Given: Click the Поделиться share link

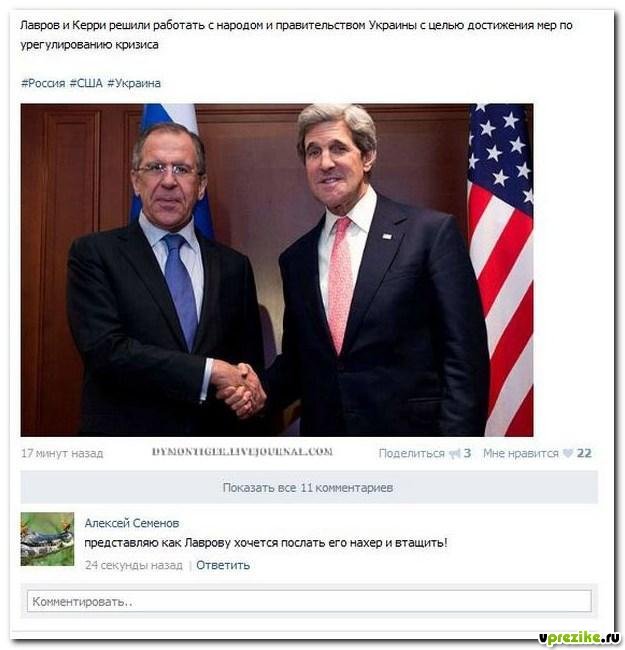Looking at the screenshot, I should point(412,454).
